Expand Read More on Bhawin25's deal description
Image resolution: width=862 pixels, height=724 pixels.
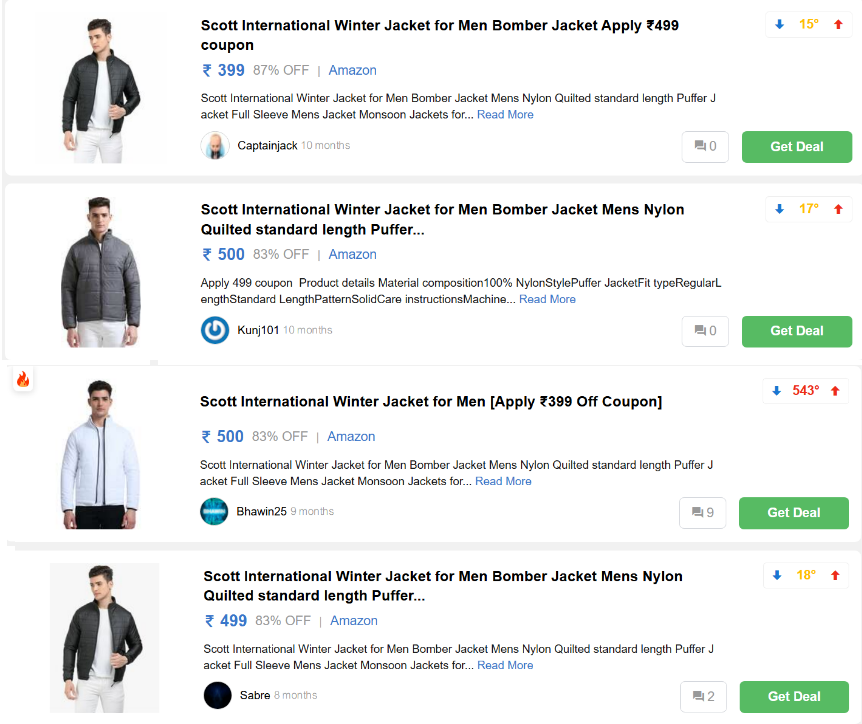pos(503,481)
